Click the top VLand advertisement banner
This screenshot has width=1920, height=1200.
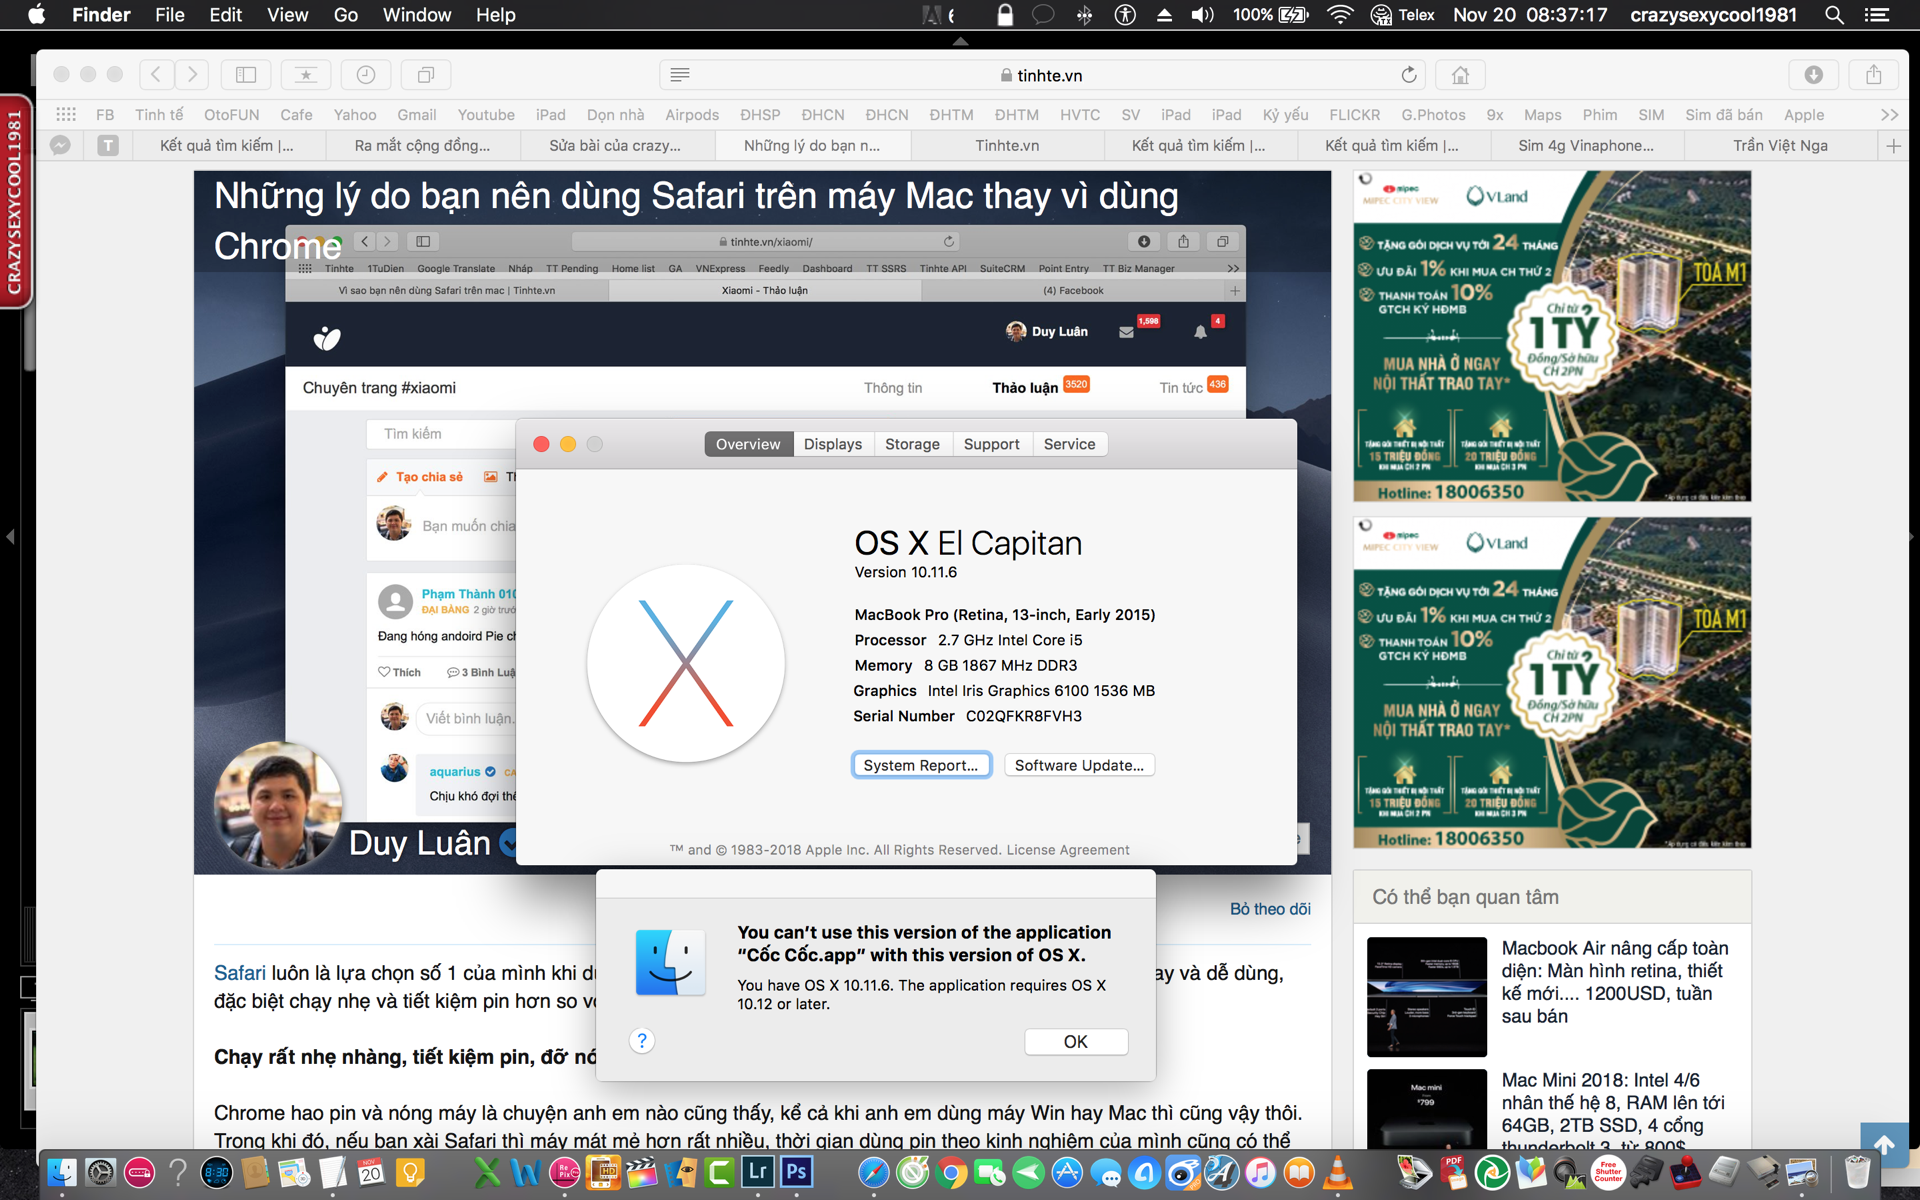coord(1552,336)
